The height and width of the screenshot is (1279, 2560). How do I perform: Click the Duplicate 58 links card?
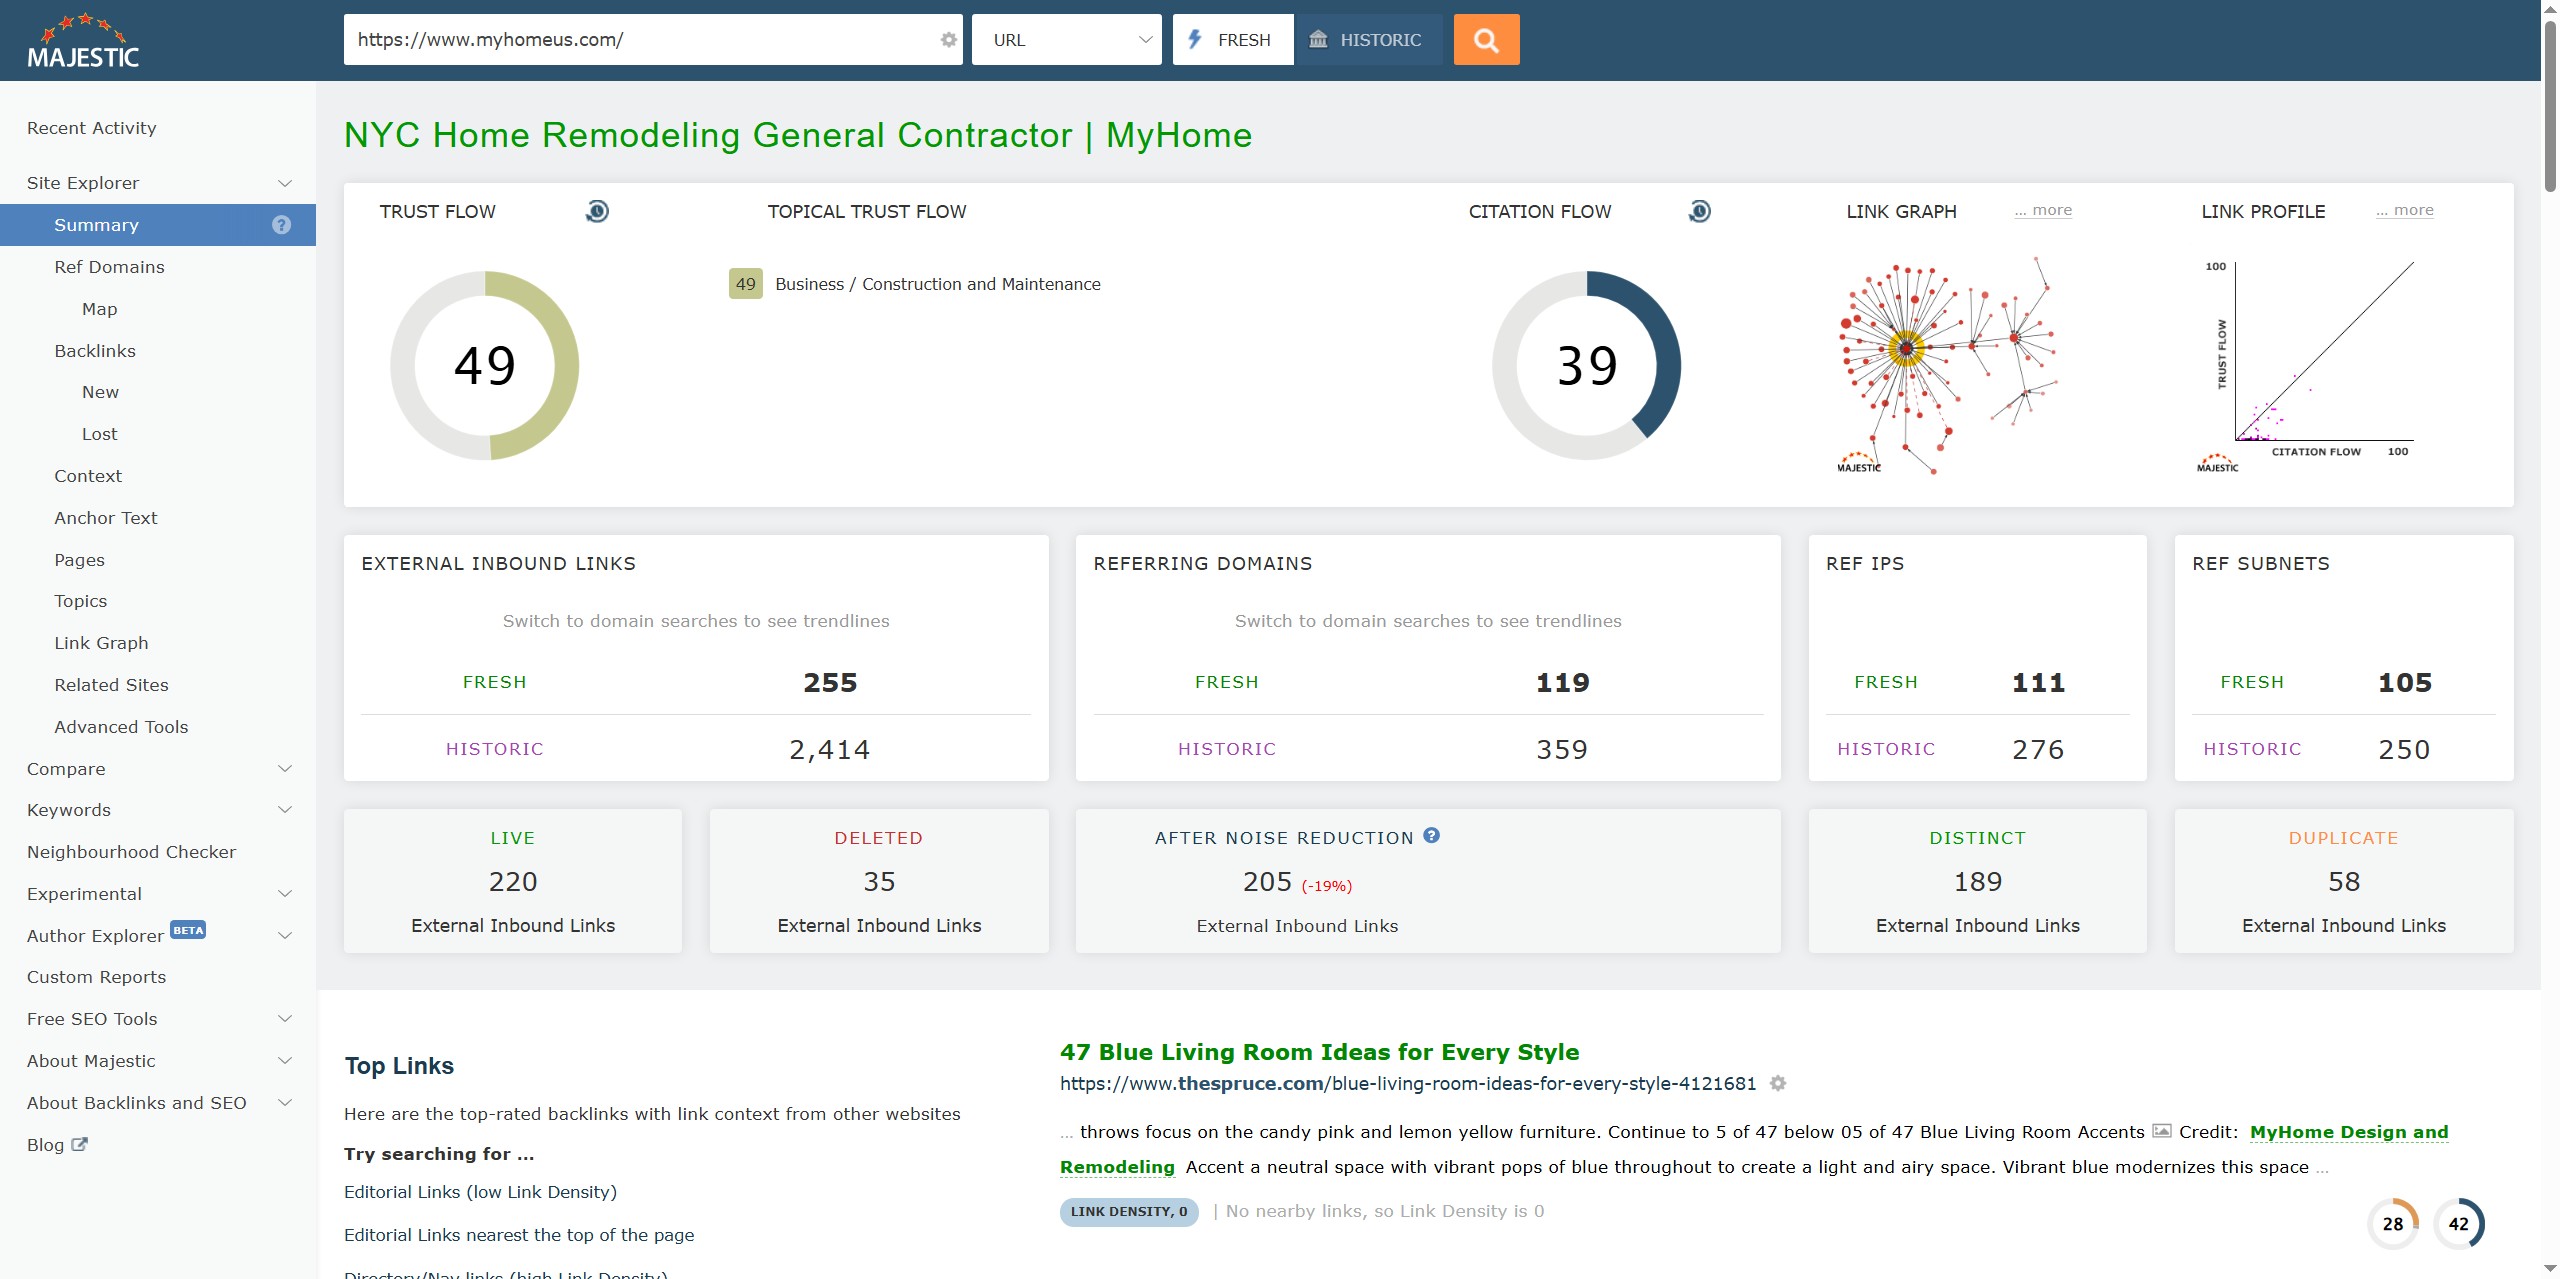point(2344,881)
